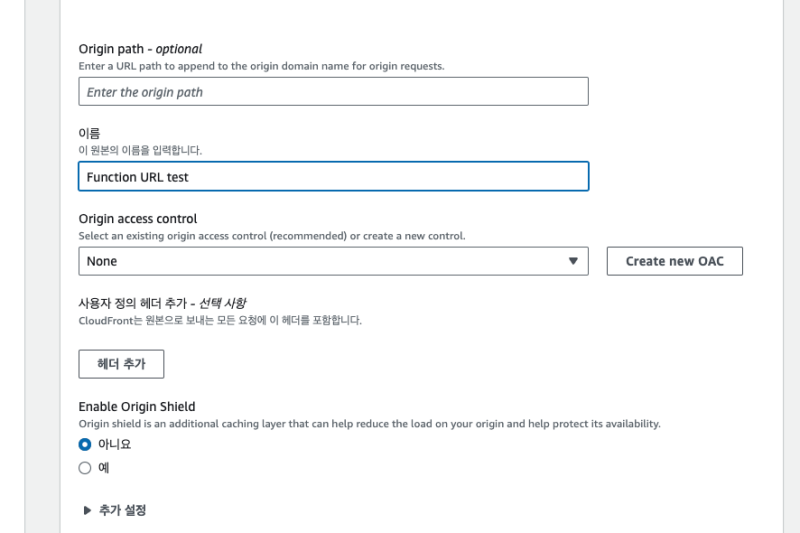Click the 아니요 option text label
The height and width of the screenshot is (533, 800).
[x=115, y=444]
